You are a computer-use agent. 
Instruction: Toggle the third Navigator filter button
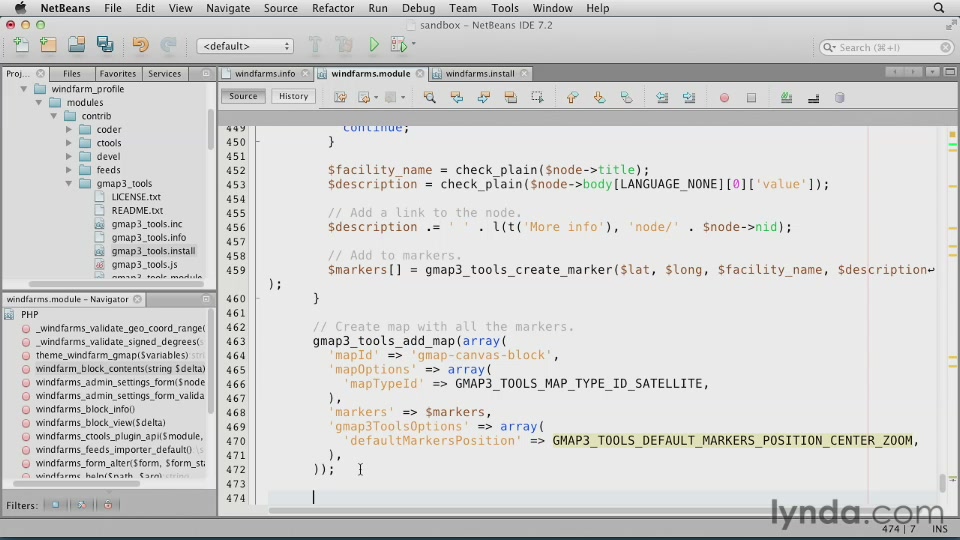[108, 505]
